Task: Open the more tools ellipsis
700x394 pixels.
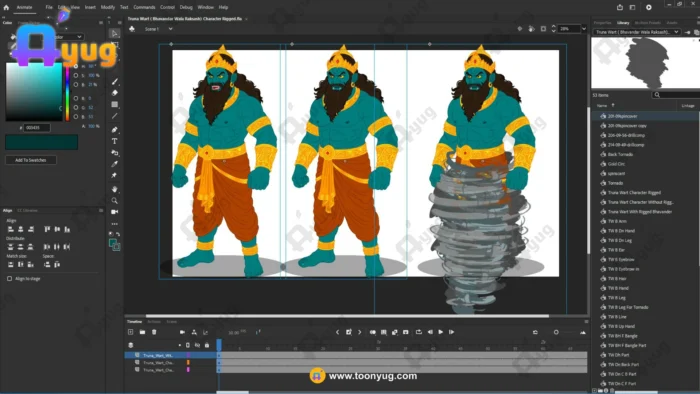Action: coord(115,224)
